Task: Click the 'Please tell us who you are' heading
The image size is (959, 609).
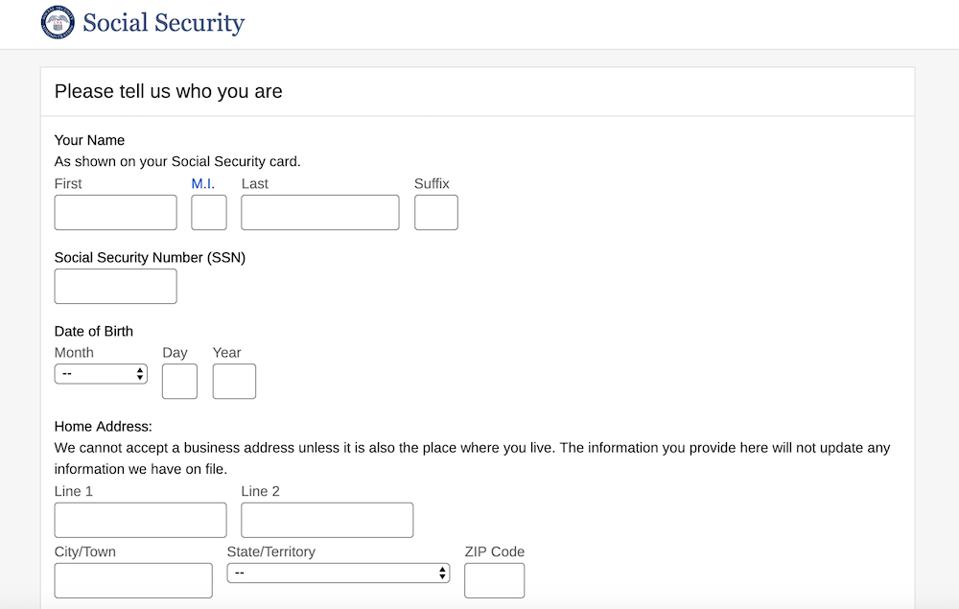Action: click(x=168, y=91)
